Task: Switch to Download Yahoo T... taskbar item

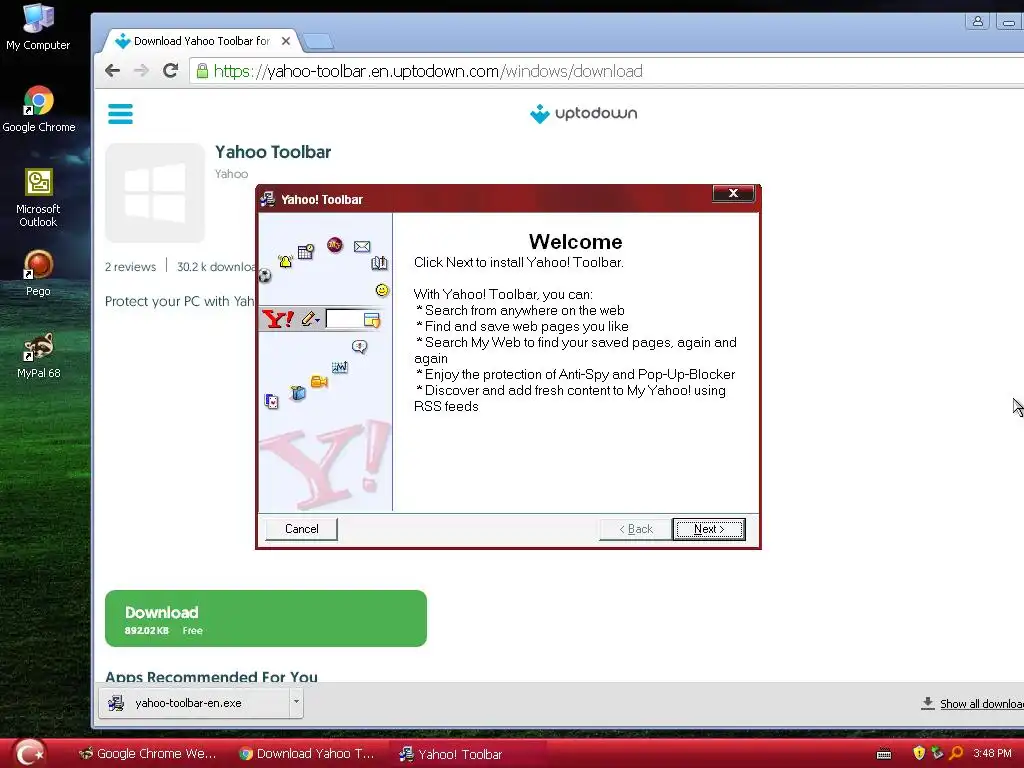Action: 307,754
